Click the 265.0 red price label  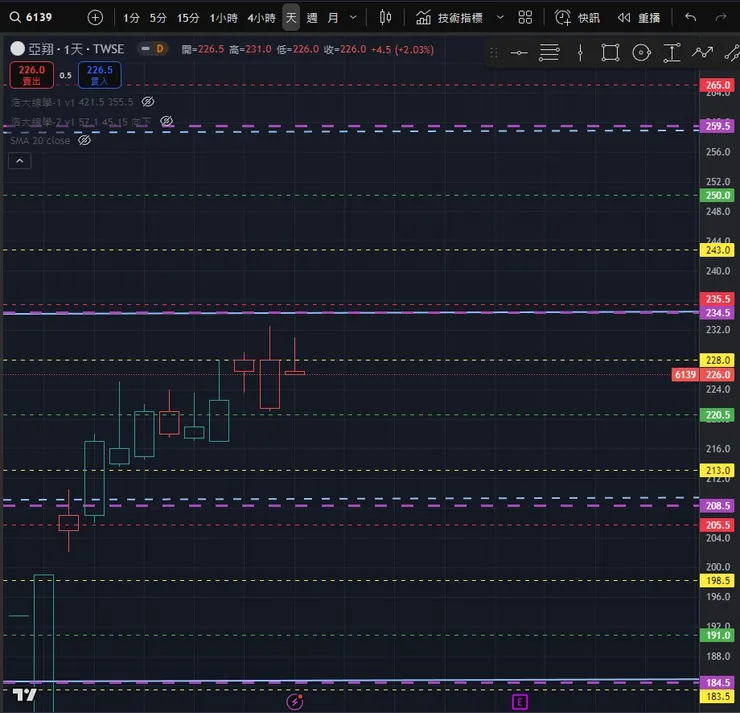click(x=717, y=85)
